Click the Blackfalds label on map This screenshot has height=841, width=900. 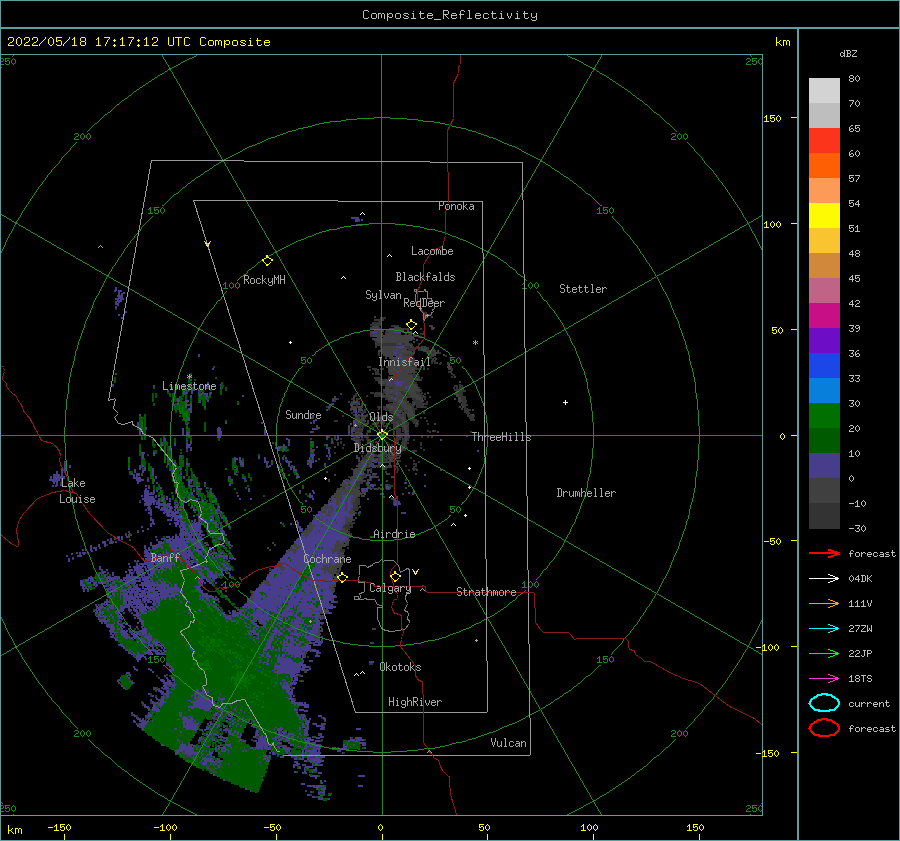(425, 277)
